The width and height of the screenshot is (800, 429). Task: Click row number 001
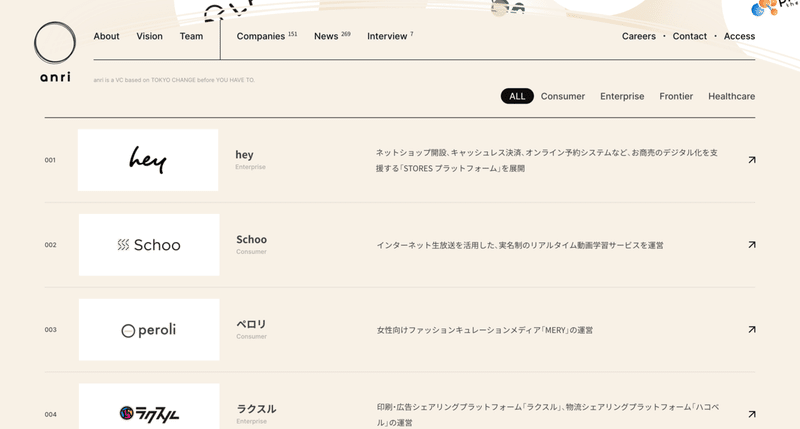coord(50,160)
